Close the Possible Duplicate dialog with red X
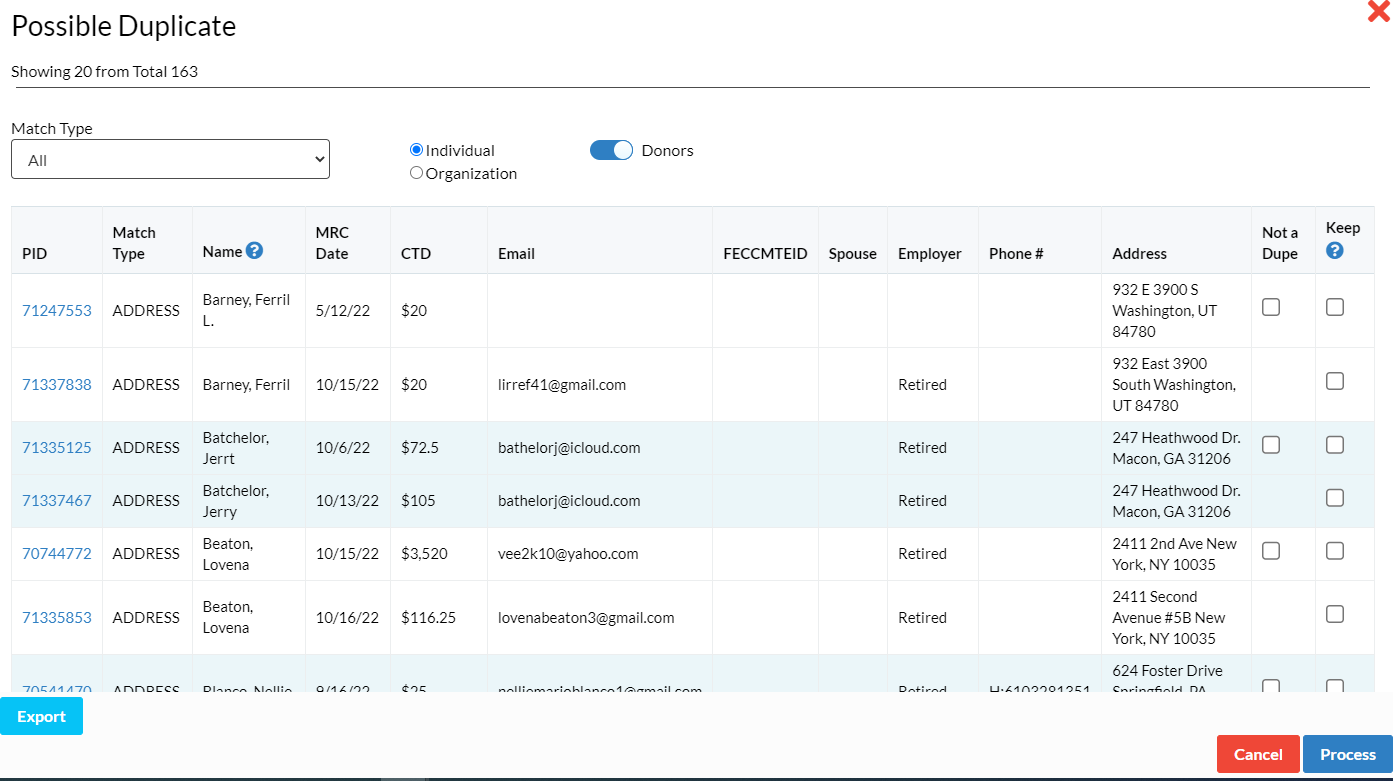Viewport: 1393px width, 781px height. point(1378,12)
